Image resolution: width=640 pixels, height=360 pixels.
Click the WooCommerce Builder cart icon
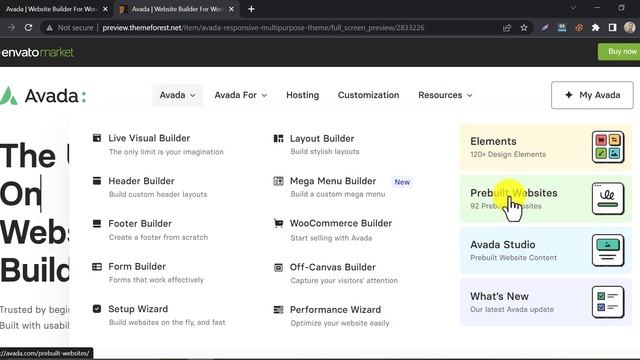point(278,223)
